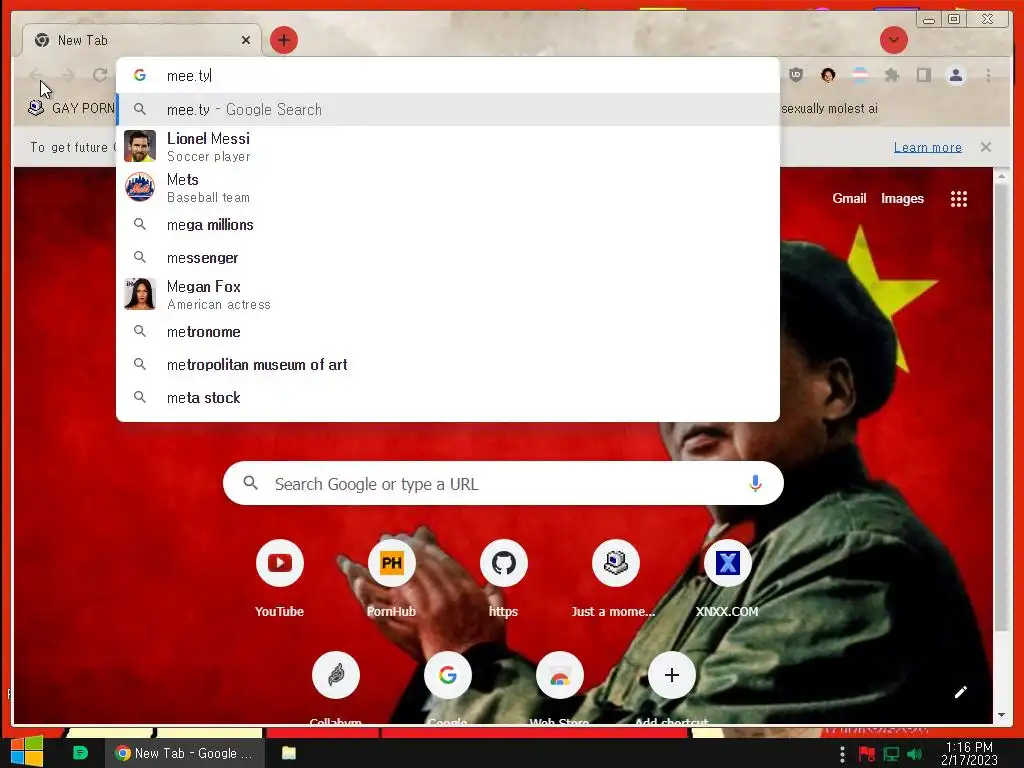Click the red flag tray icon
This screenshot has width=1024, height=768.
(867, 754)
